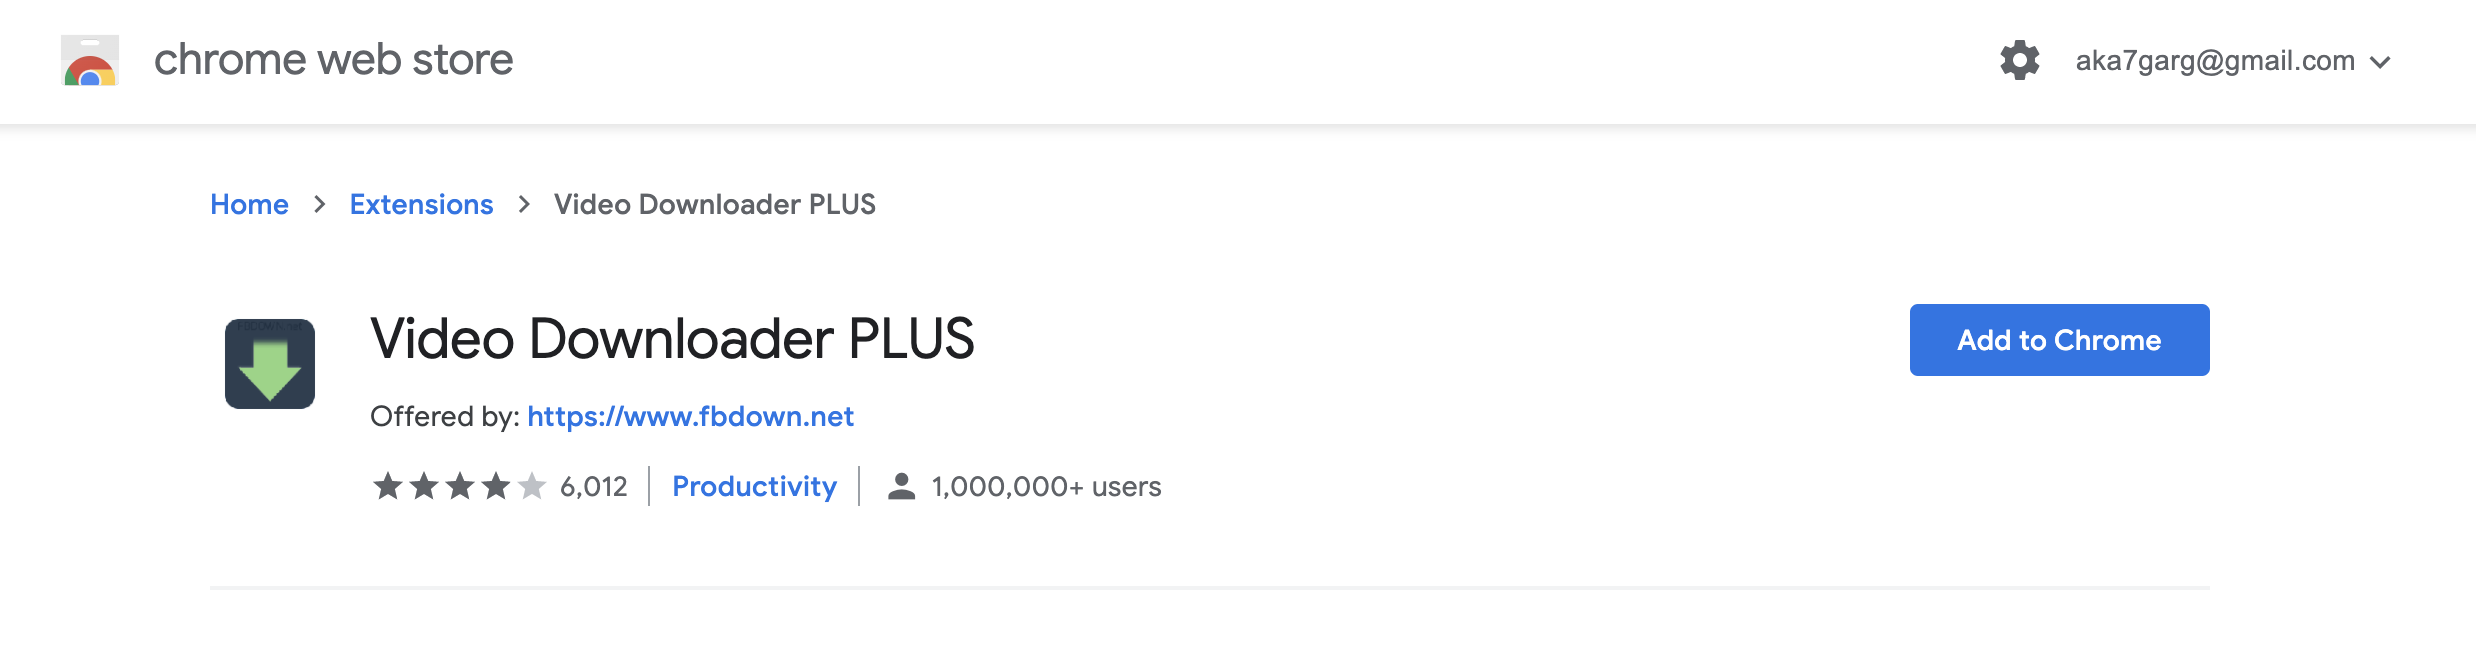The image size is (2476, 650).
Task: Click the 6,012 ratings count
Action: point(594,486)
